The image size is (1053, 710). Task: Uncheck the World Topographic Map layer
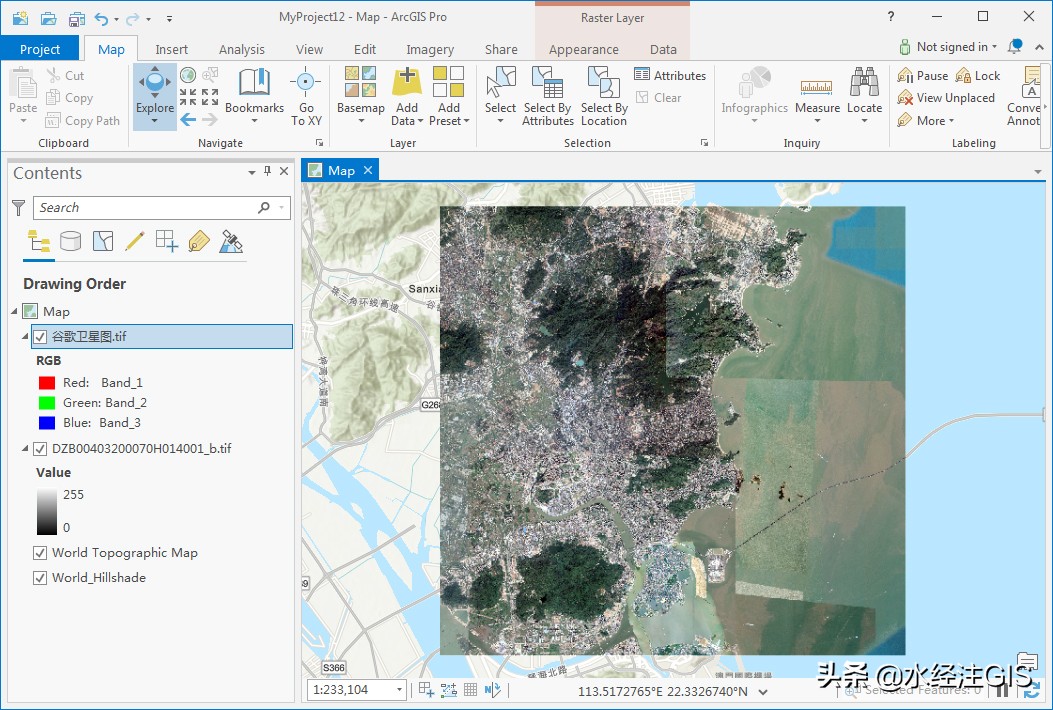click(40, 553)
